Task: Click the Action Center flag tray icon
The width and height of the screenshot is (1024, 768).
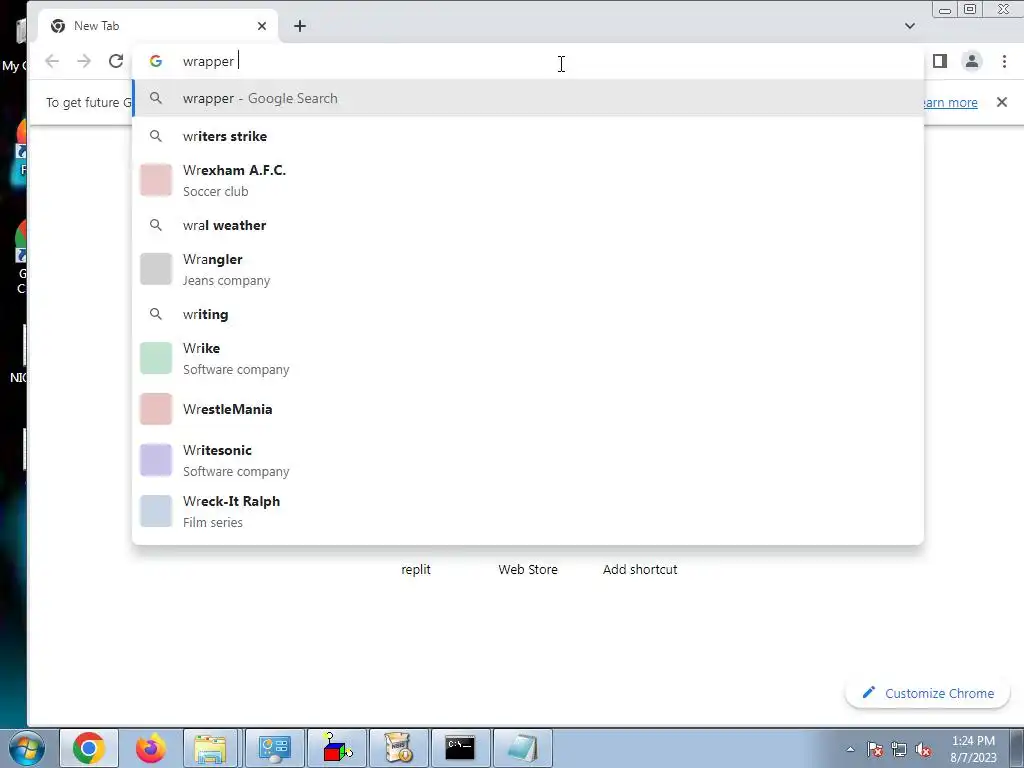Action: coord(875,750)
